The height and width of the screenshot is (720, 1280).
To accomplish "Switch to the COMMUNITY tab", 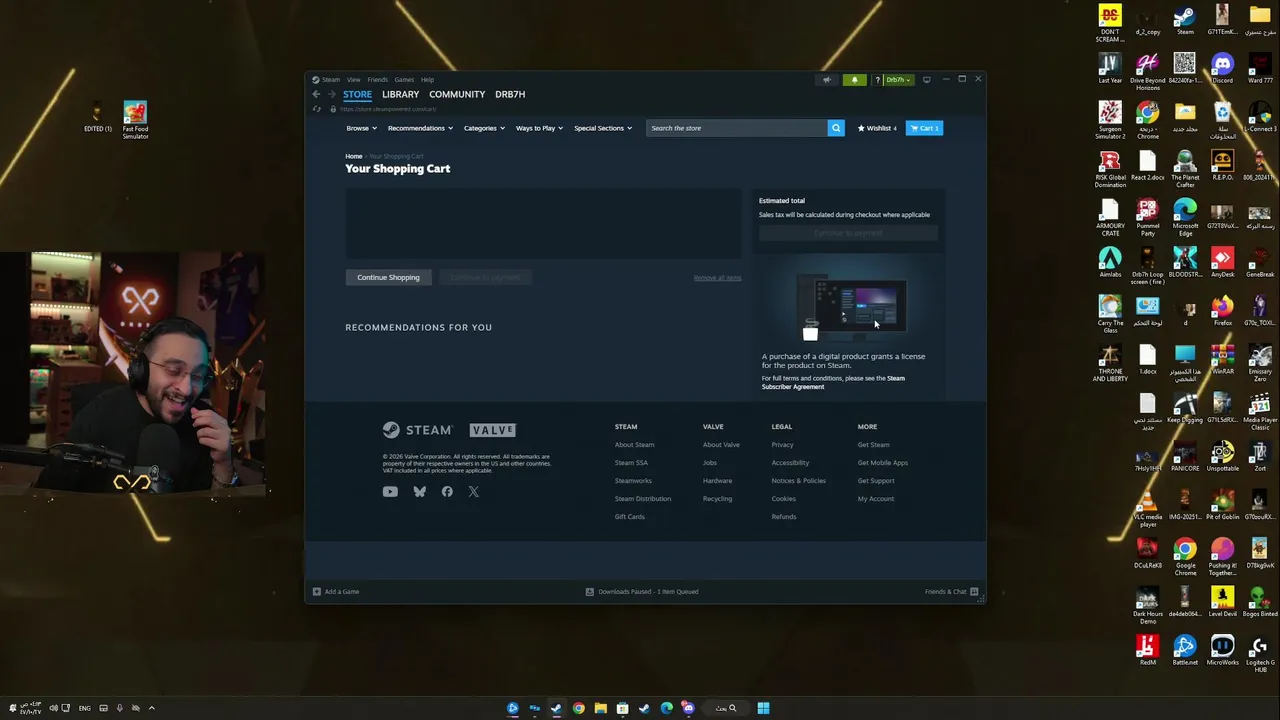I will click(457, 94).
